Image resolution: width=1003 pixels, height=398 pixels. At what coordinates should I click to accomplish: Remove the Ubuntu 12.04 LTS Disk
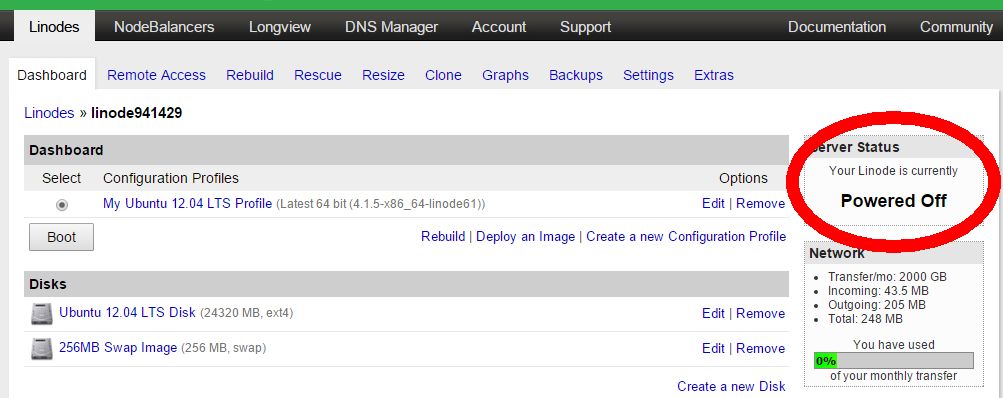(761, 314)
